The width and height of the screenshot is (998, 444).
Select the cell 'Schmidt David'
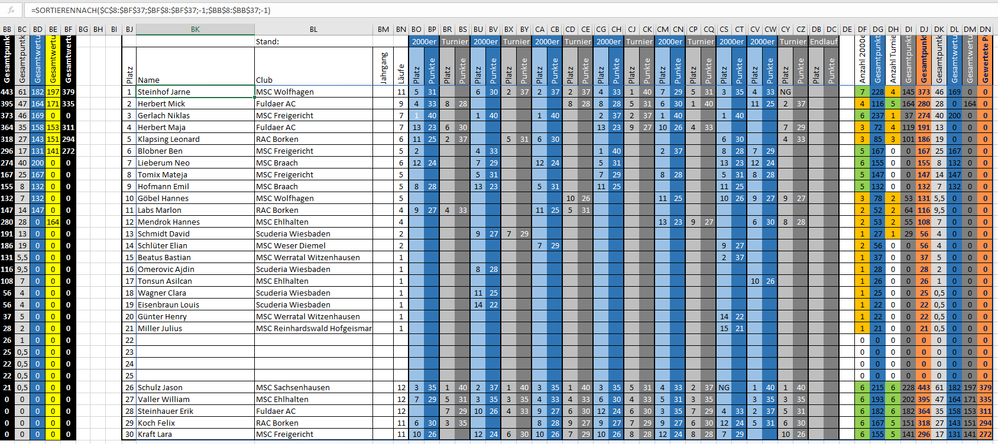pos(195,234)
